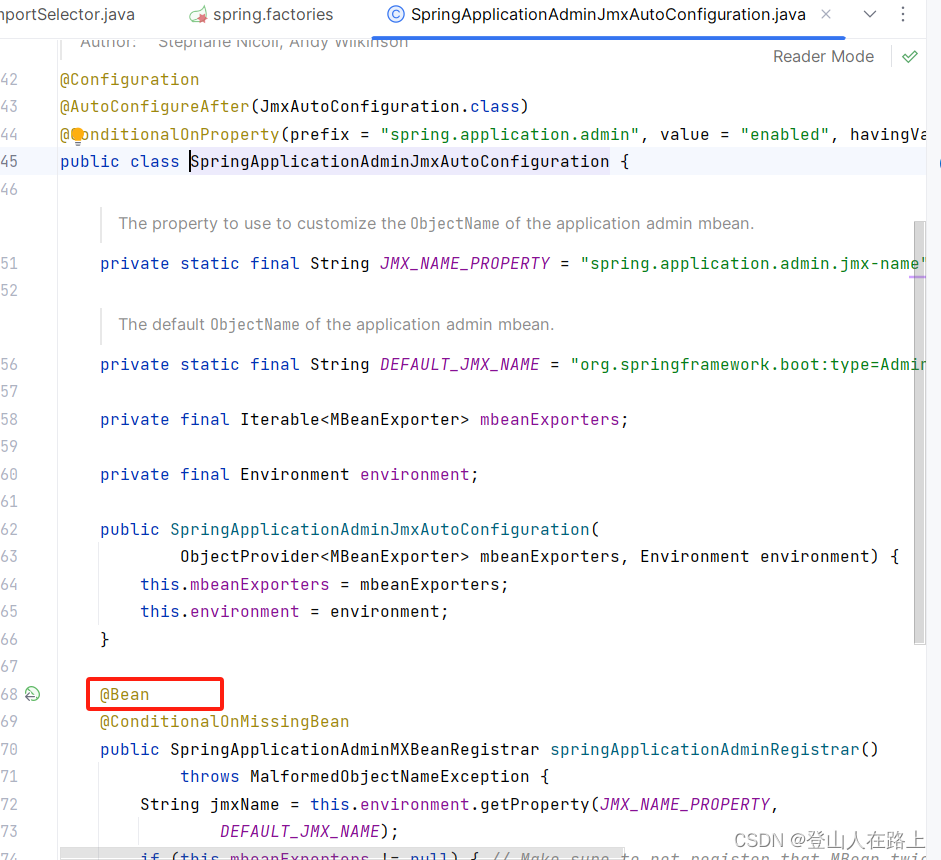941x860 pixels.
Task: Click the SpringApplicationAdminMXBeanRegistrar return type
Action: pos(355,750)
